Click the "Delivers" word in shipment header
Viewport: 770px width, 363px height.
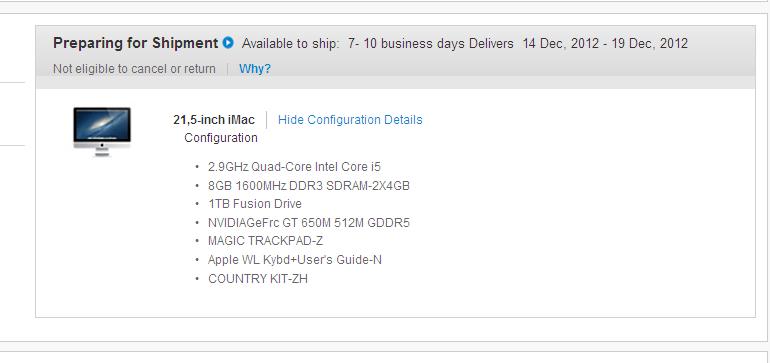[x=491, y=43]
